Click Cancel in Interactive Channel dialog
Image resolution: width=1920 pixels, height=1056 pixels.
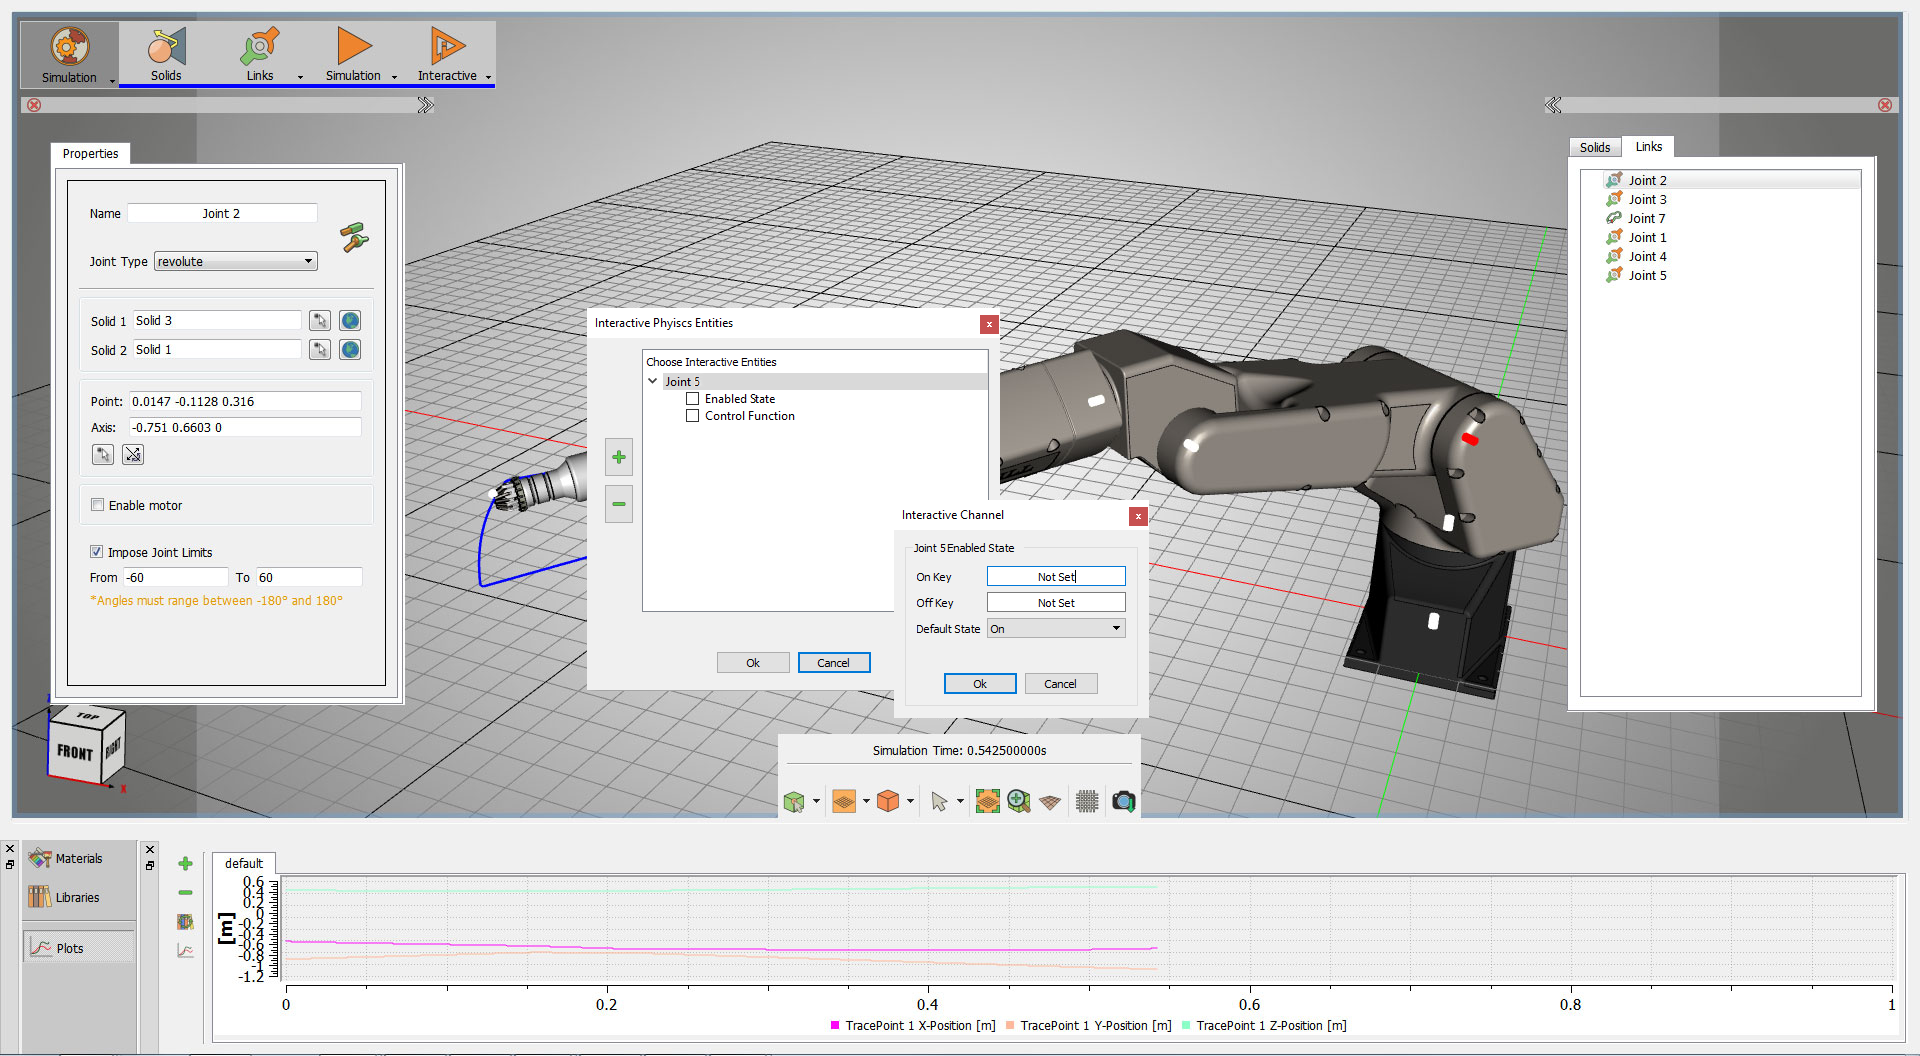(x=1060, y=684)
